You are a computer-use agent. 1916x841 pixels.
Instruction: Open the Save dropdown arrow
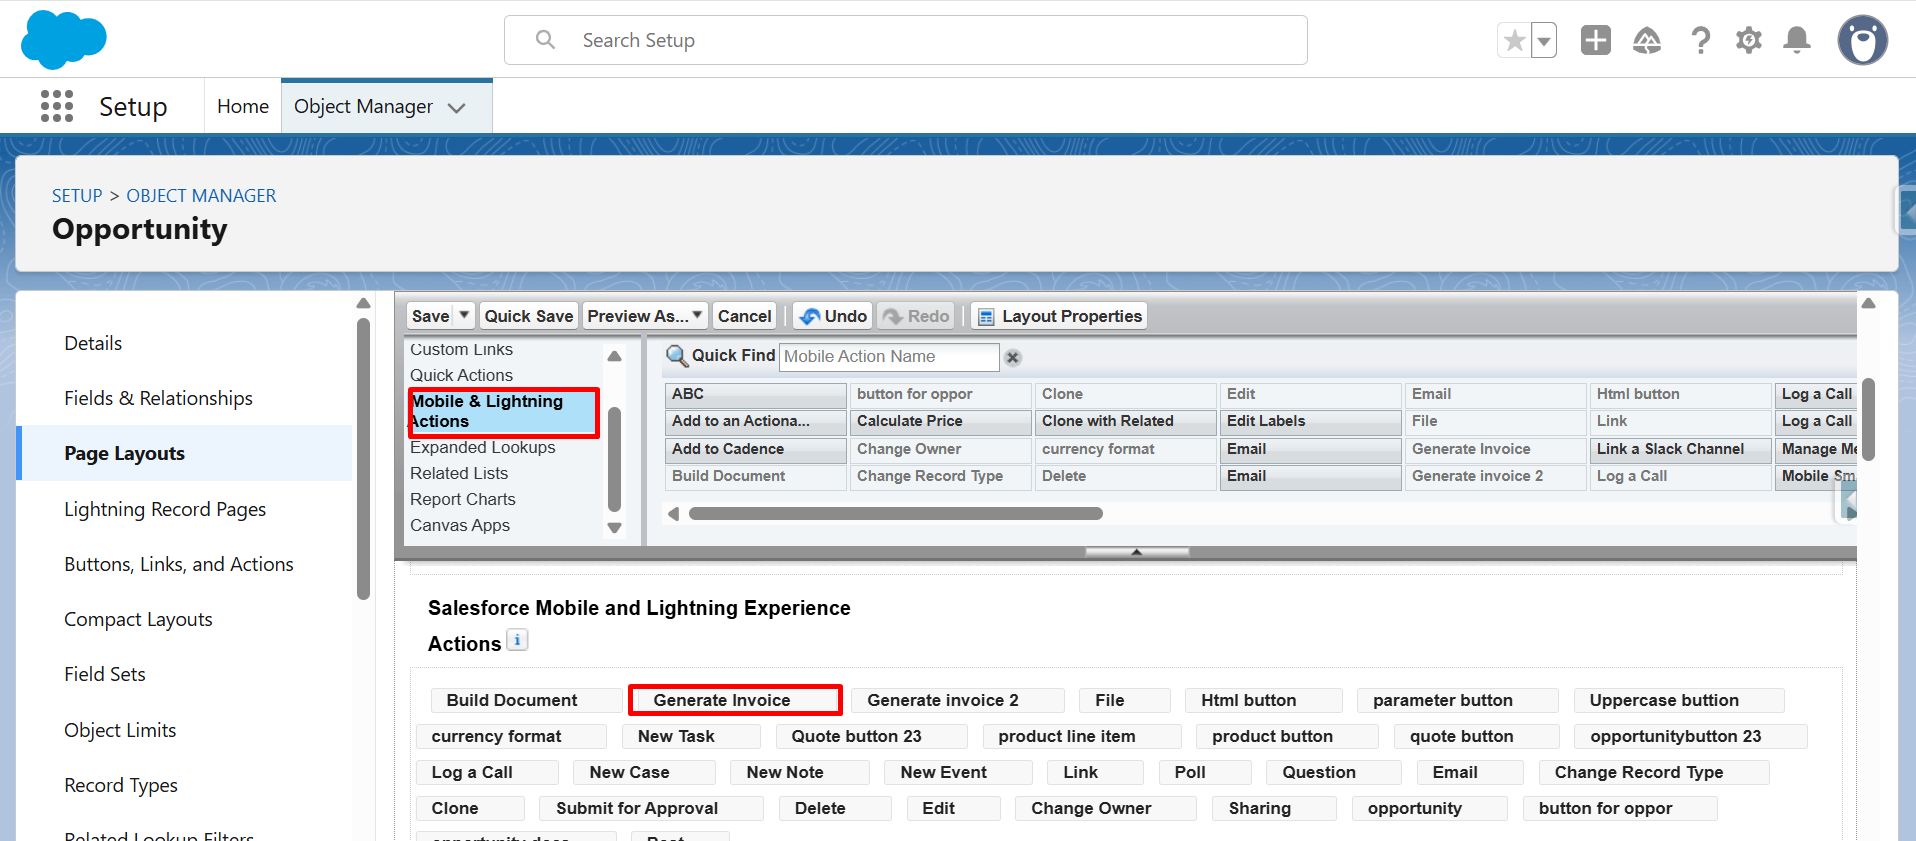pos(464,315)
